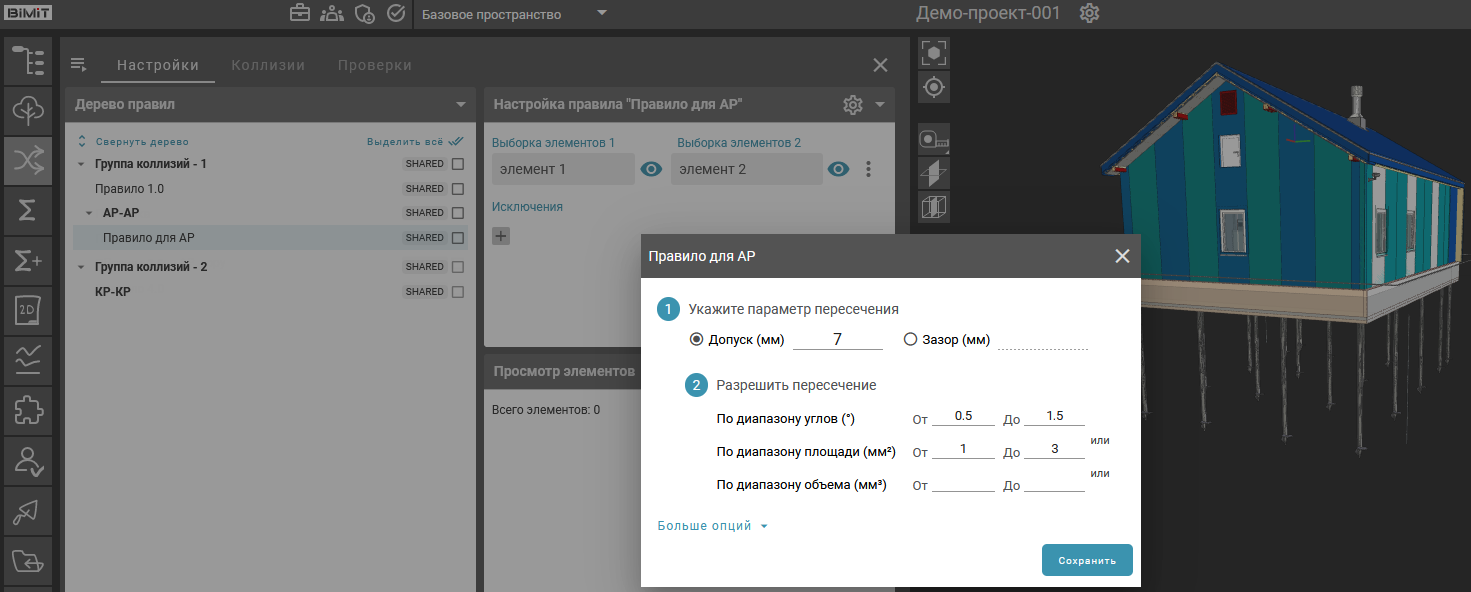Click the Сохранить button
The height and width of the screenshot is (592, 1471).
(x=1086, y=561)
